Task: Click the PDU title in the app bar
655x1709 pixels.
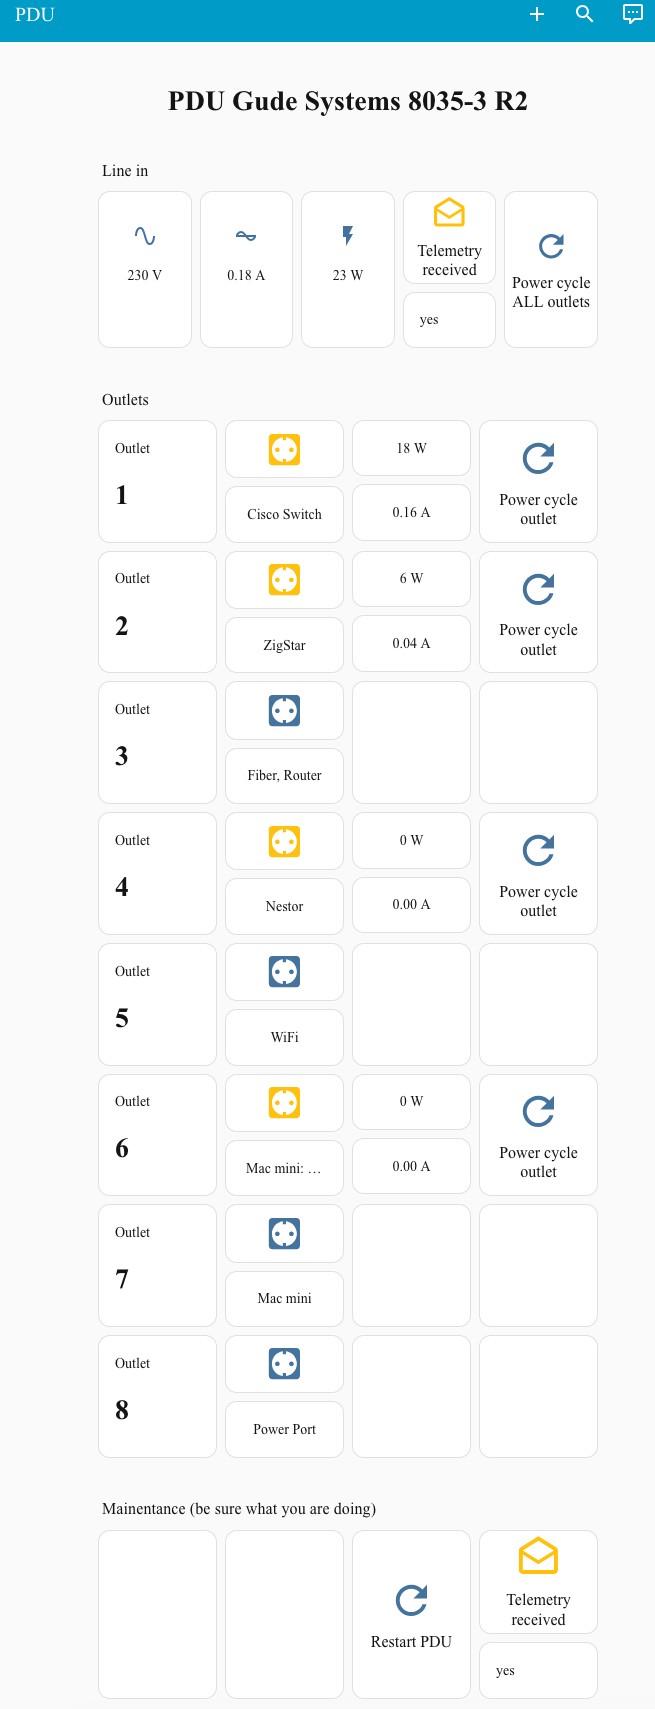Action: (x=34, y=15)
